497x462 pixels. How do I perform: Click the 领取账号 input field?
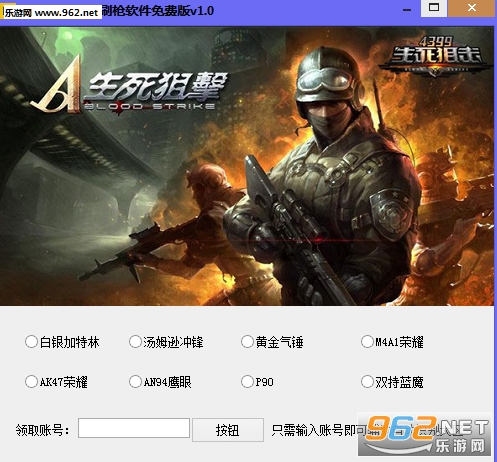coord(134,428)
